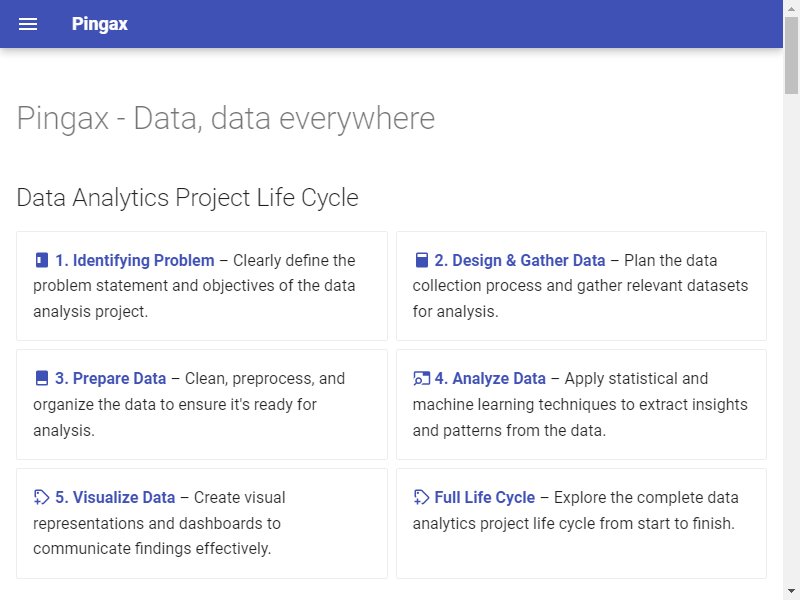Go to 3. Prepare Data page
This screenshot has height=600, width=800.
(x=111, y=378)
